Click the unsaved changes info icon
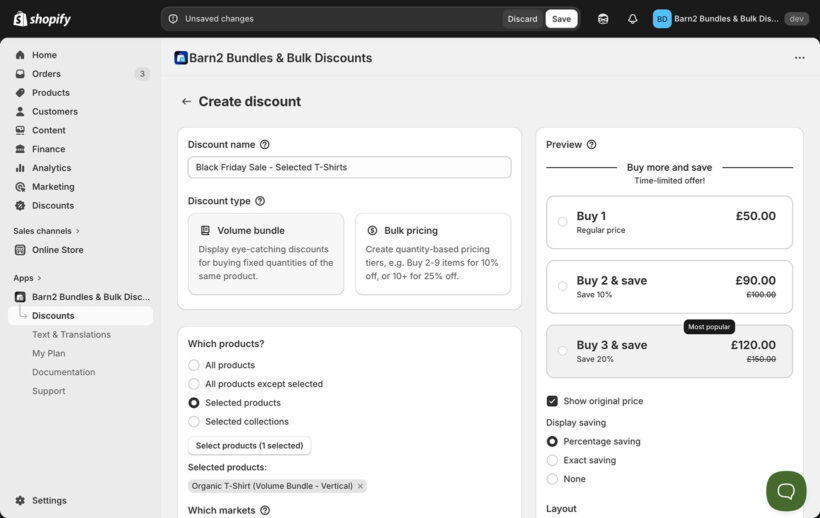The height and width of the screenshot is (518, 820). 173,19
